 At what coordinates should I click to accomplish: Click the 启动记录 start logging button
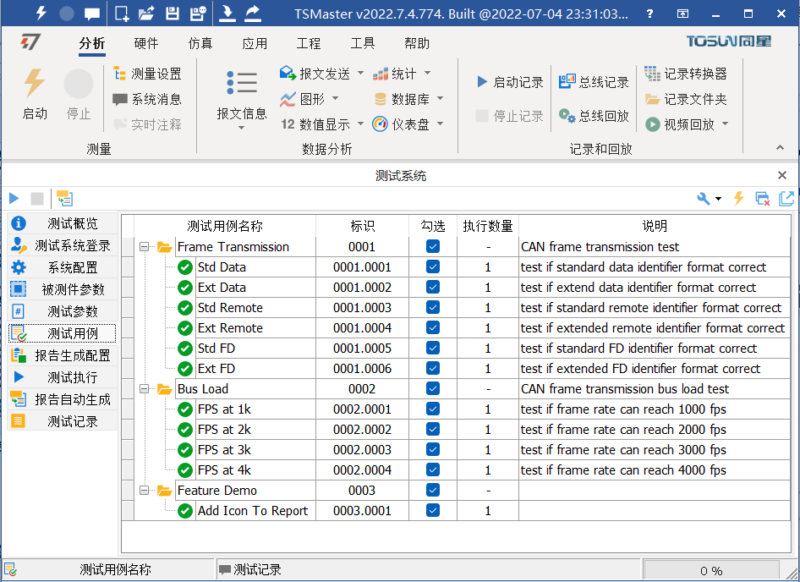pos(510,82)
